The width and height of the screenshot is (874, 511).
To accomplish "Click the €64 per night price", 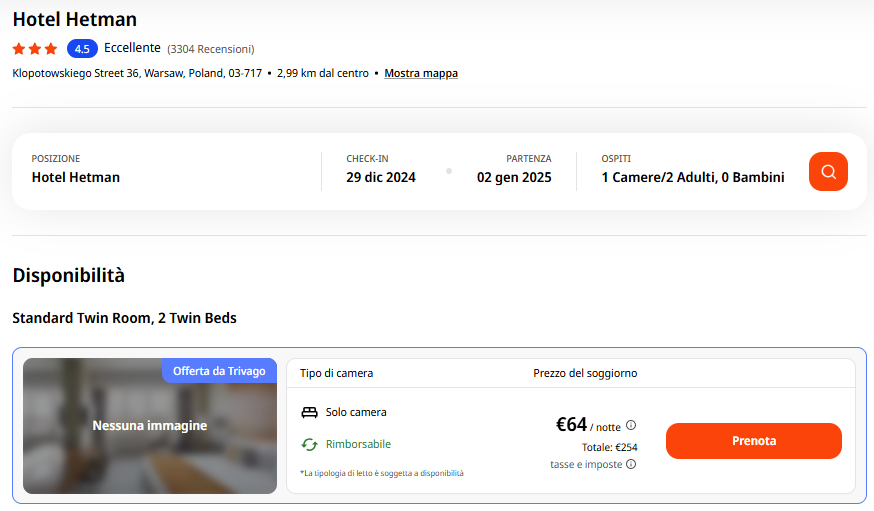I will coord(571,424).
